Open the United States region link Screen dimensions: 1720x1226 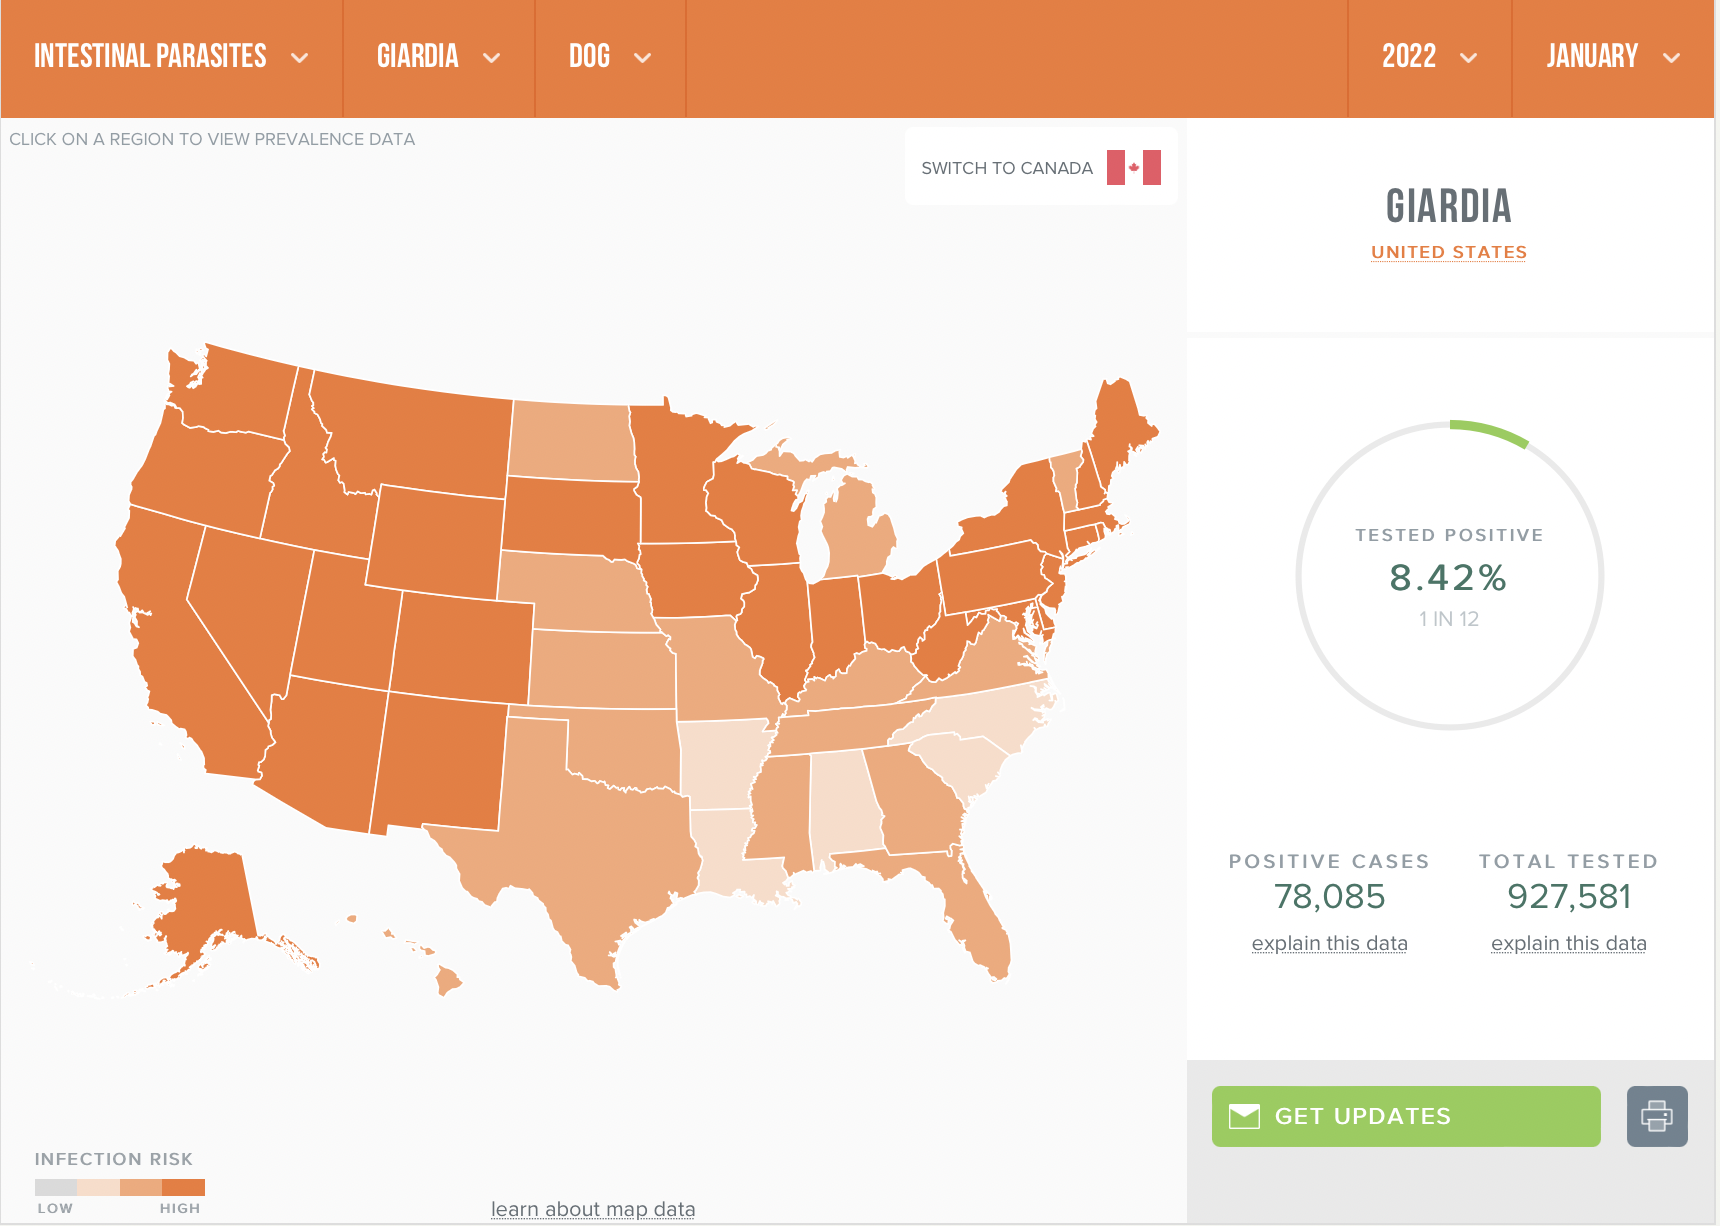pos(1449,252)
